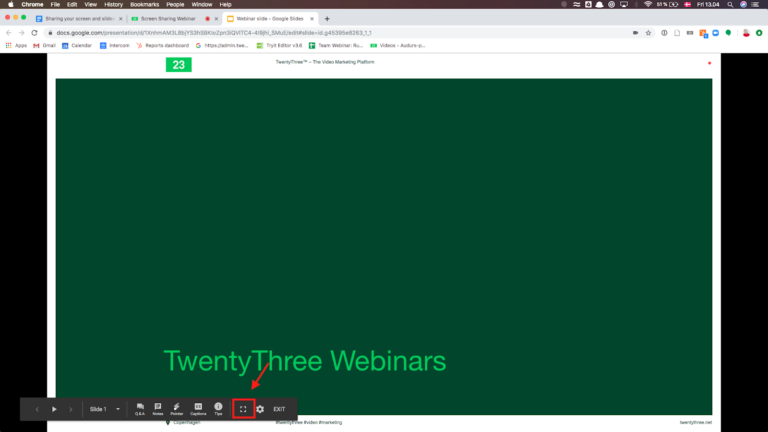Select the Webinar slide - Google Slides tab
This screenshot has height=432, width=768.
[x=270, y=19]
